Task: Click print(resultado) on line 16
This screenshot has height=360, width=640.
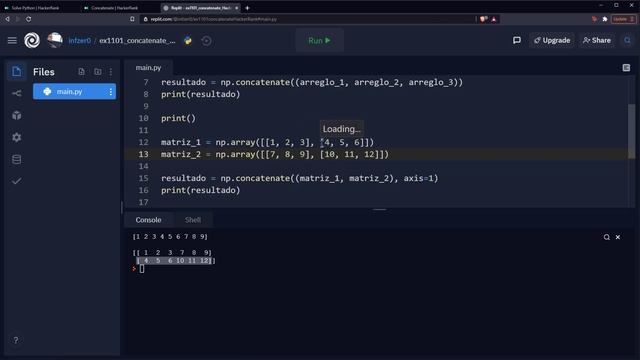Action: [200, 190]
